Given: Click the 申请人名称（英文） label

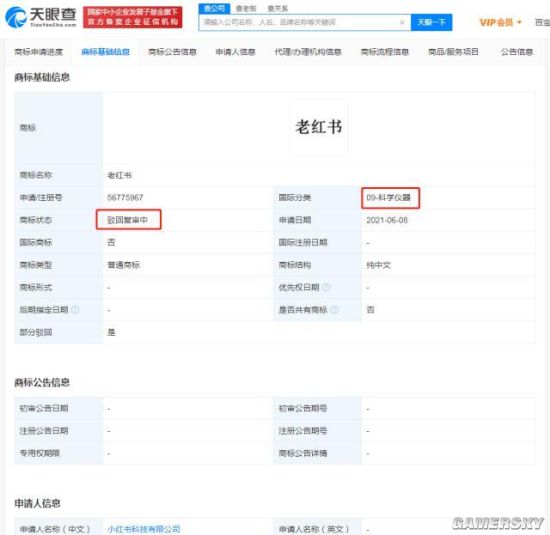Looking at the screenshot, I should pyautogui.click(x=314, y=529).
